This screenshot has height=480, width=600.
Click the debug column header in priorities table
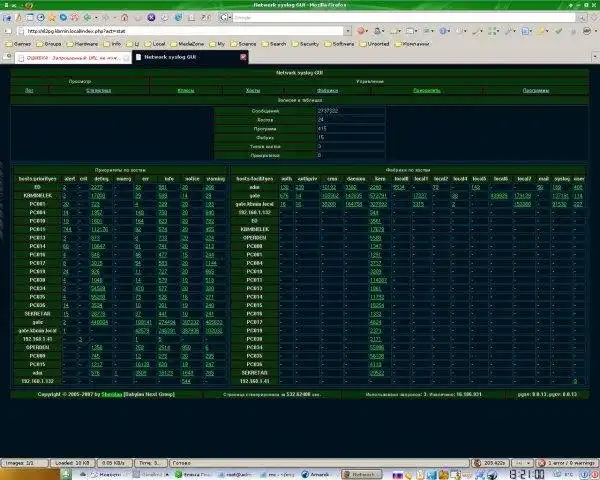[101, 179]
